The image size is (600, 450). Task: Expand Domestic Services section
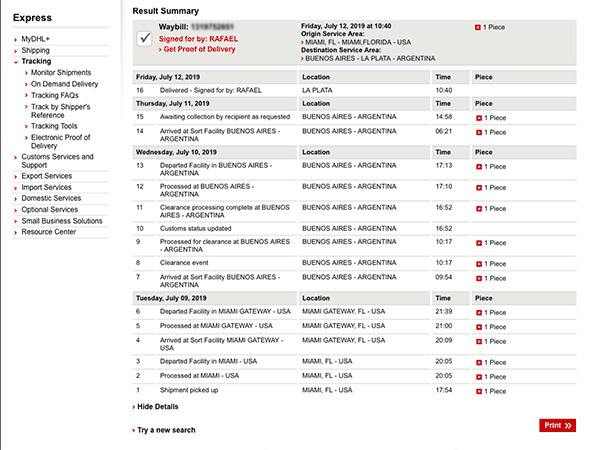click(x=51, y=198)
